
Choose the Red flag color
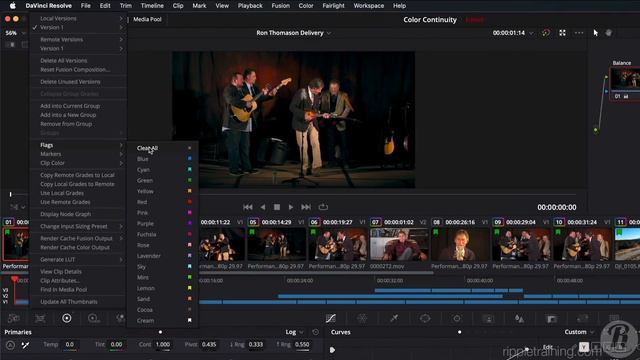pyautogui.click(x=163, y=202)
